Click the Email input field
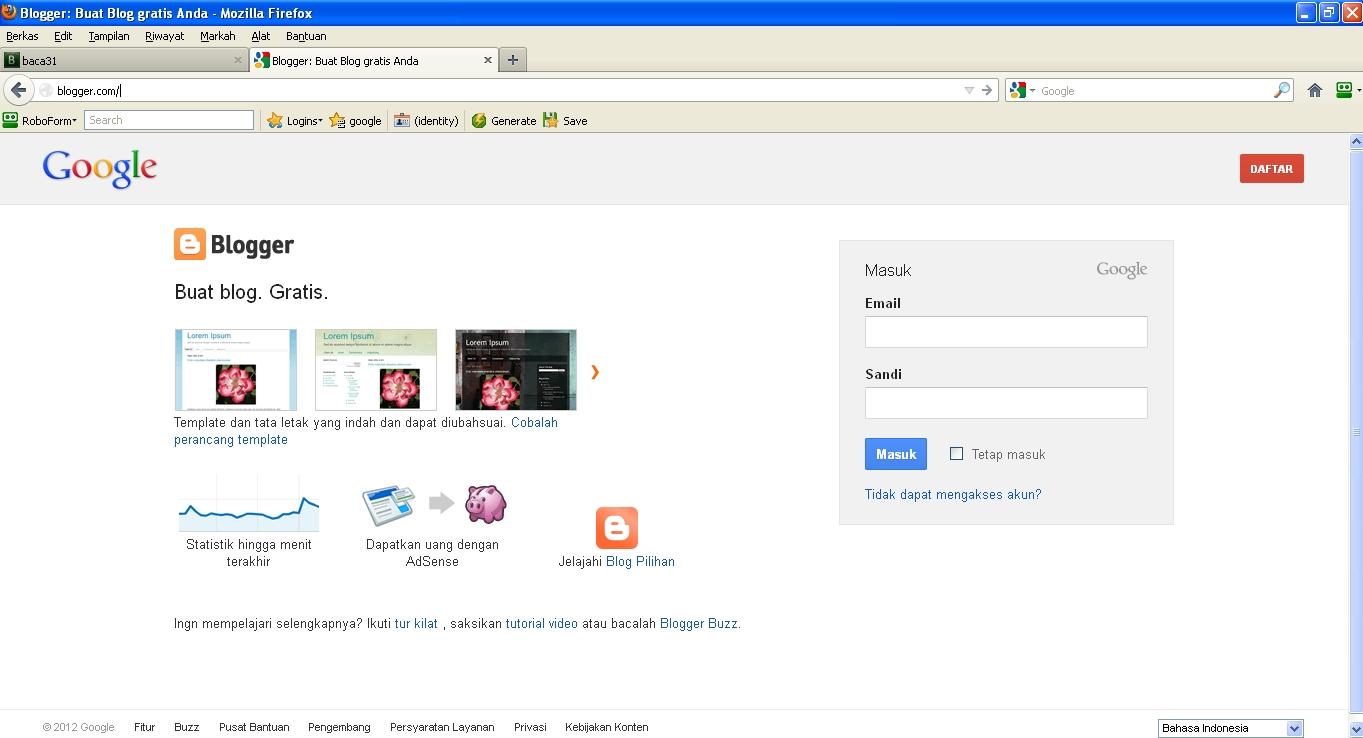Screen dimensions: 1363x738 pyautogui.click(x=1006, y=332)
